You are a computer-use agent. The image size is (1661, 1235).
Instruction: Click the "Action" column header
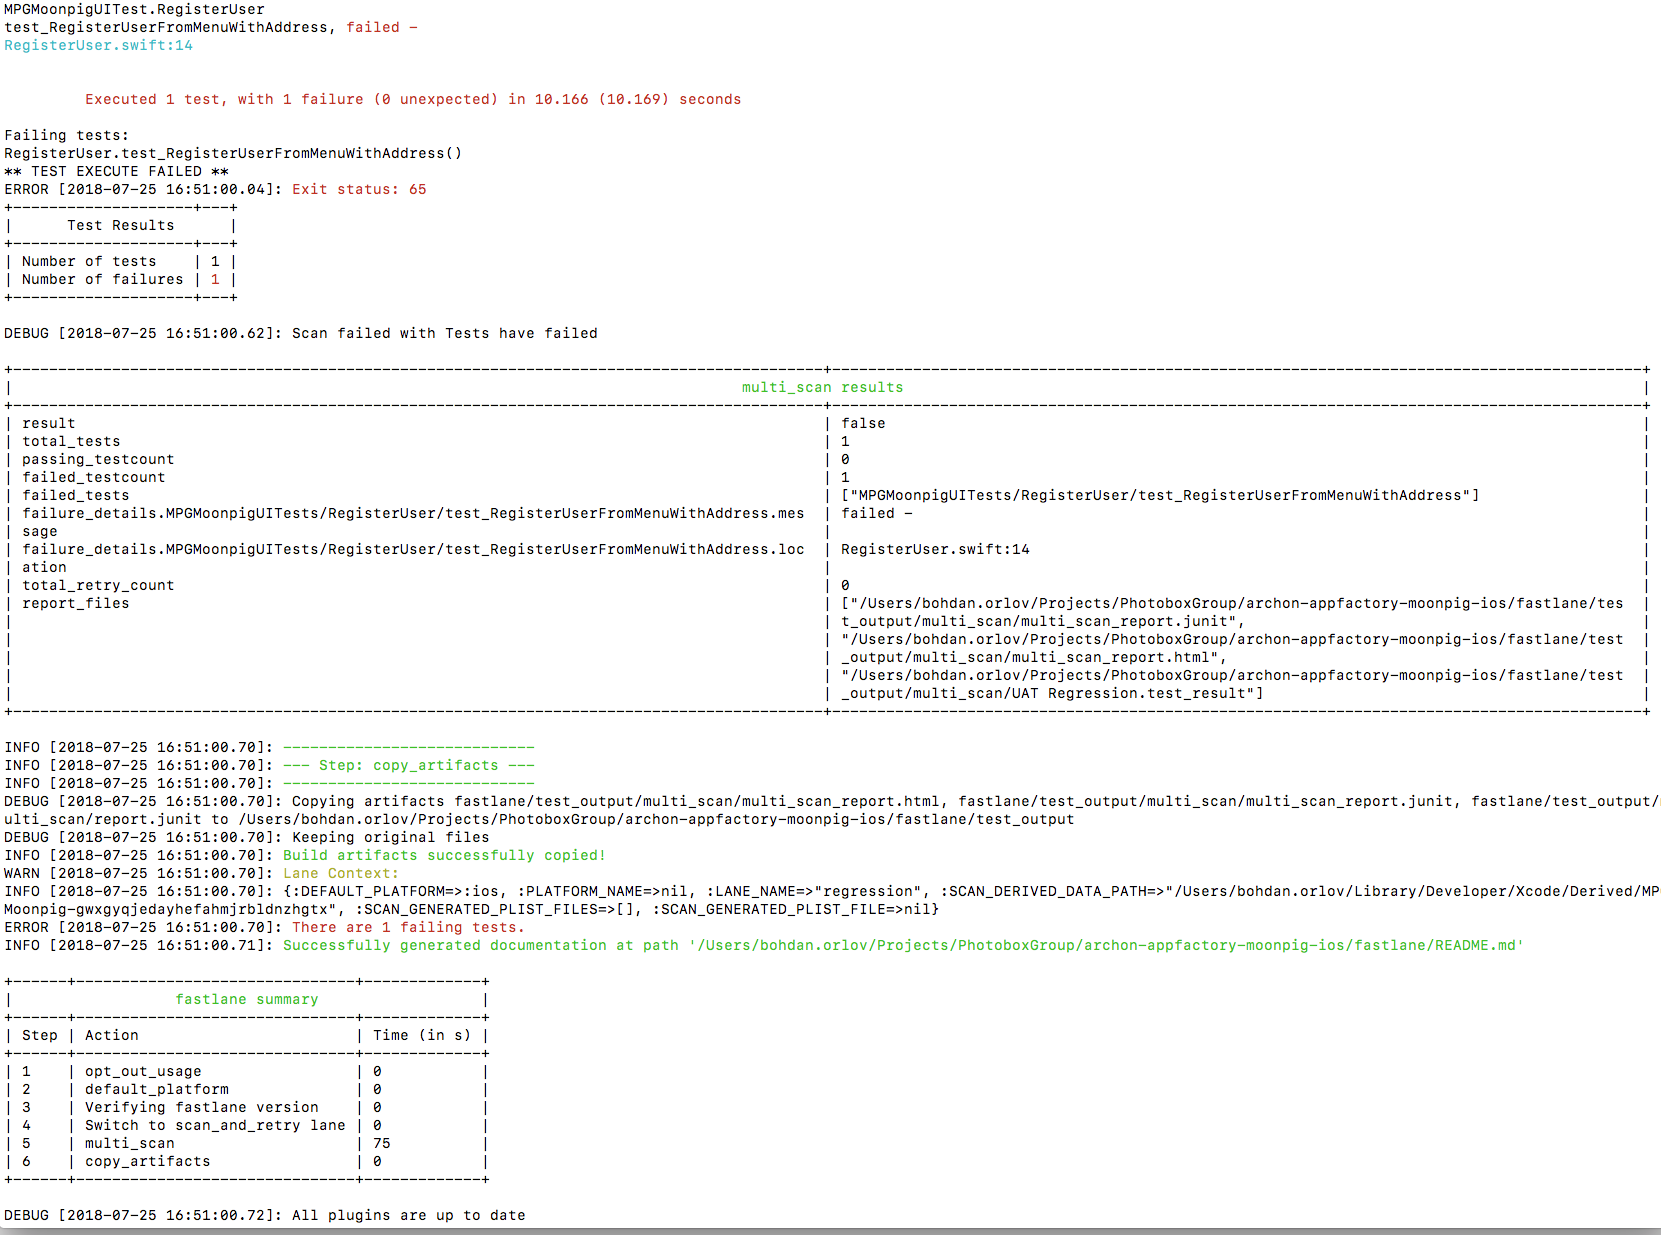(x=112, y=1035)
